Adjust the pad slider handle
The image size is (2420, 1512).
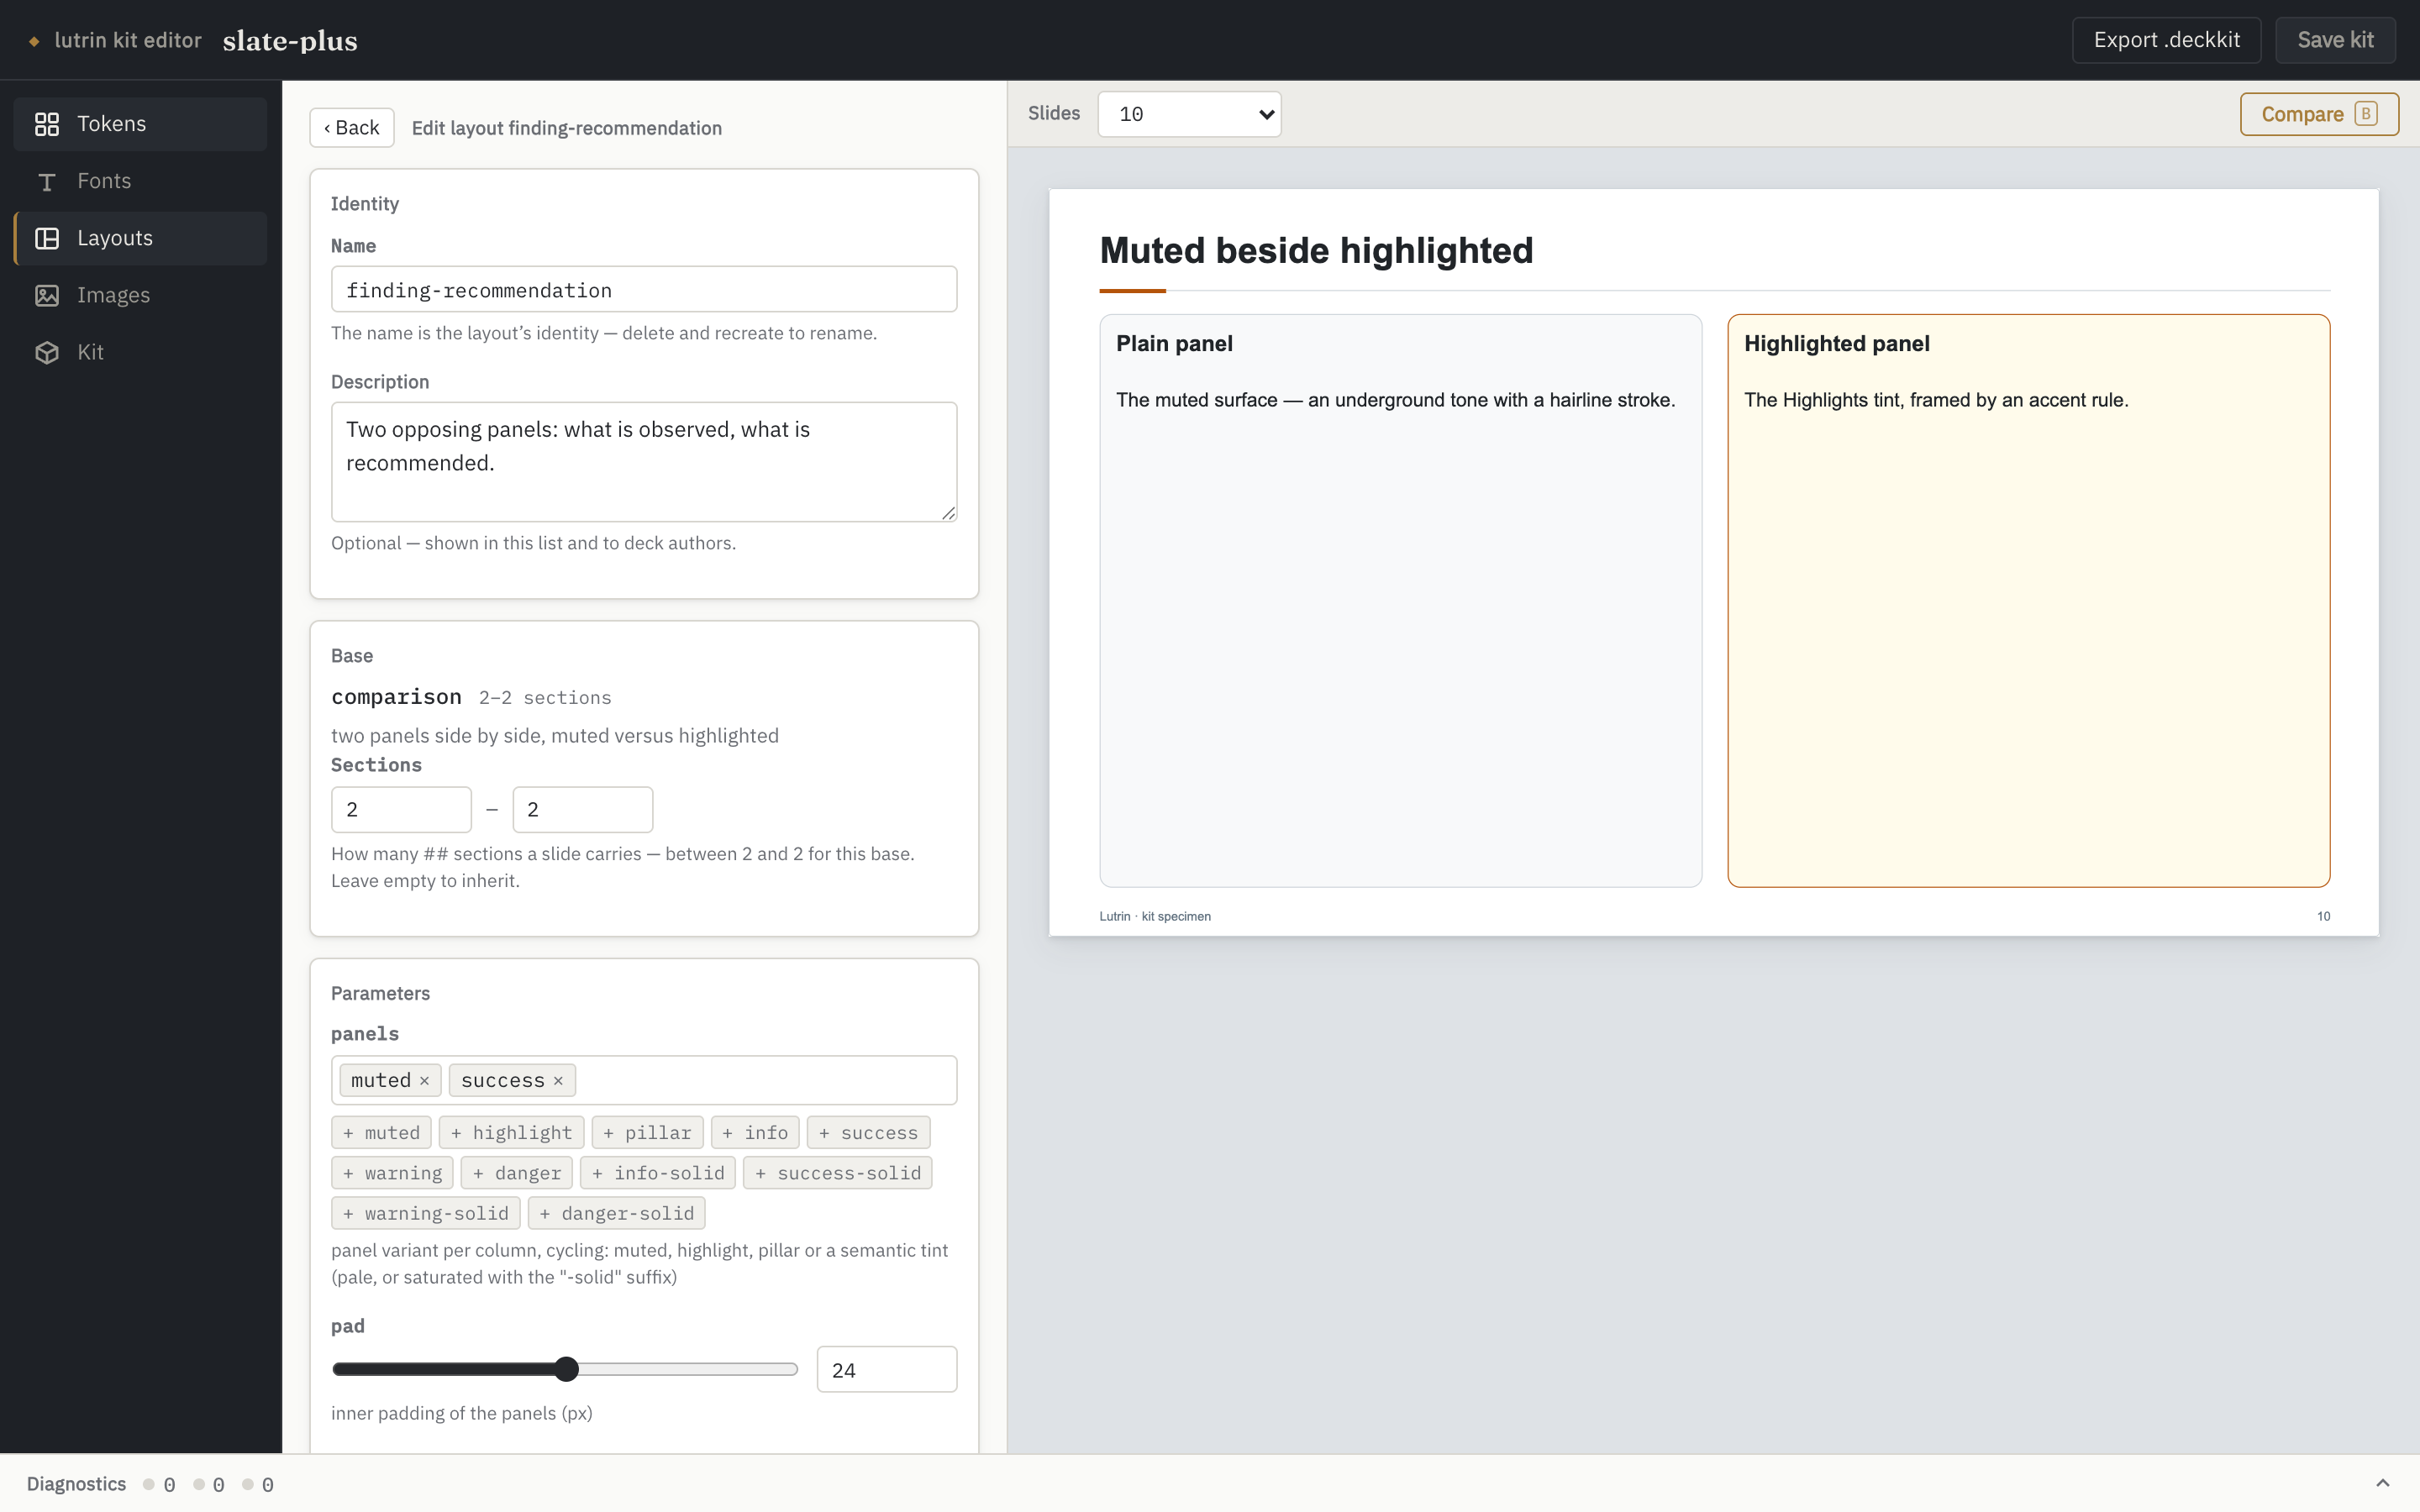(566, 1369)
